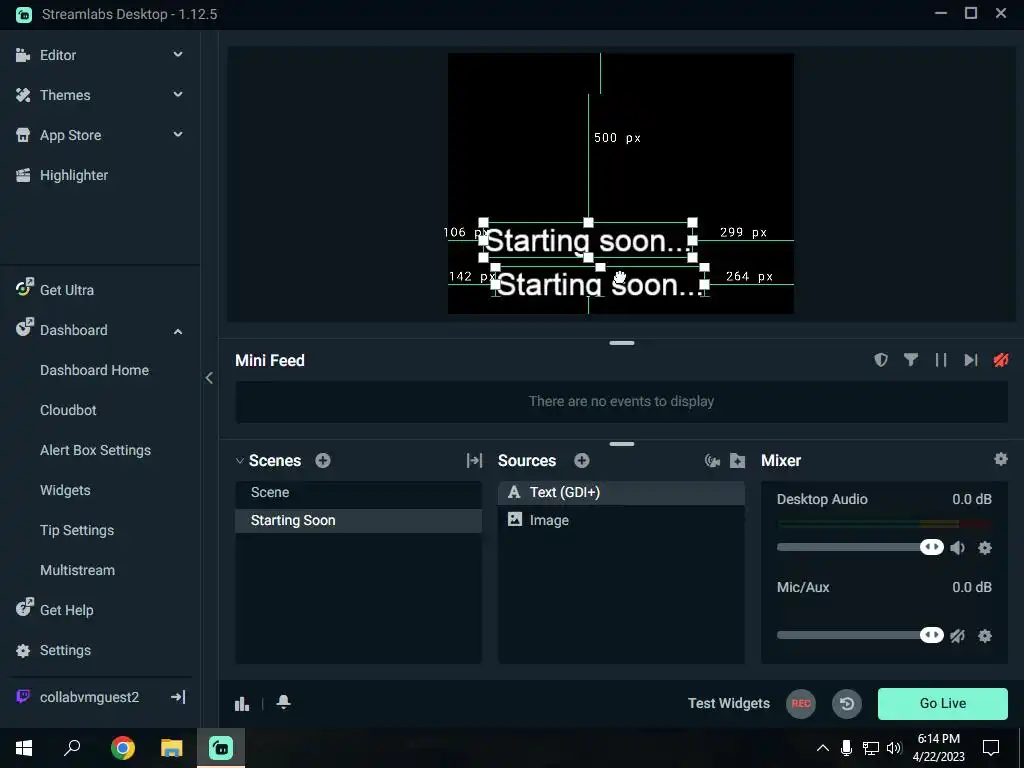Click the Get Ultra item
This screenshot has height=768, width=1024.
(67, 290)
